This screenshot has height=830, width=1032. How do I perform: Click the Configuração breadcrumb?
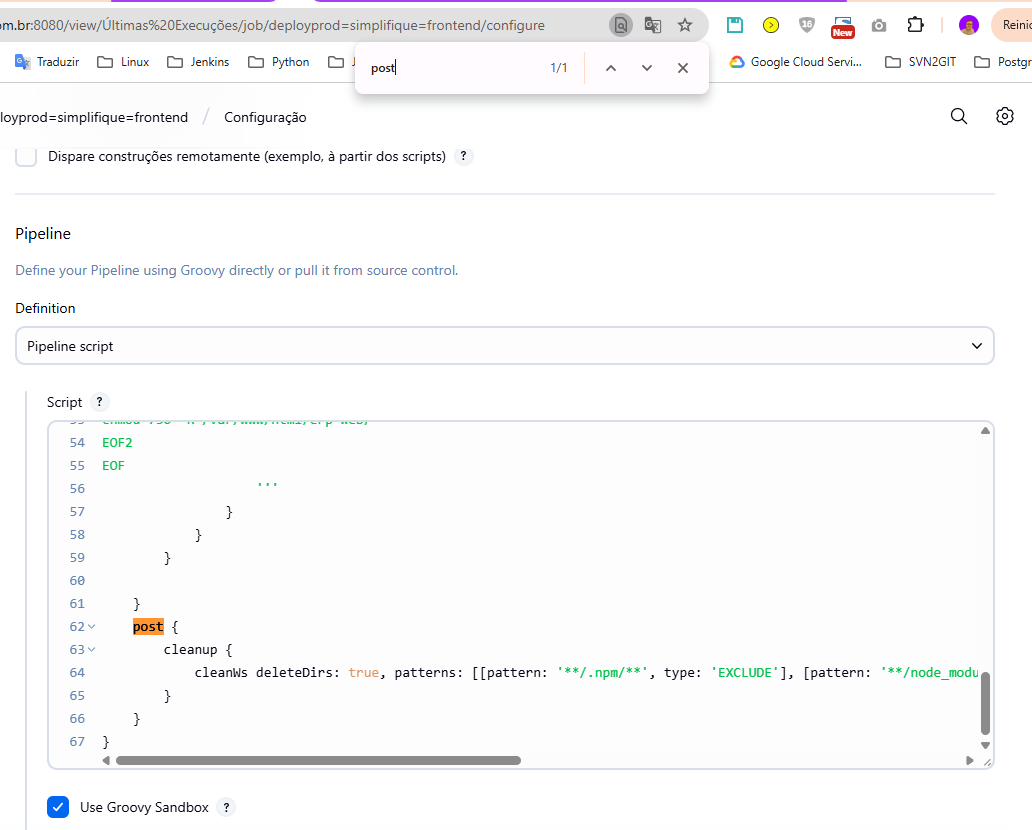point(265,117)
